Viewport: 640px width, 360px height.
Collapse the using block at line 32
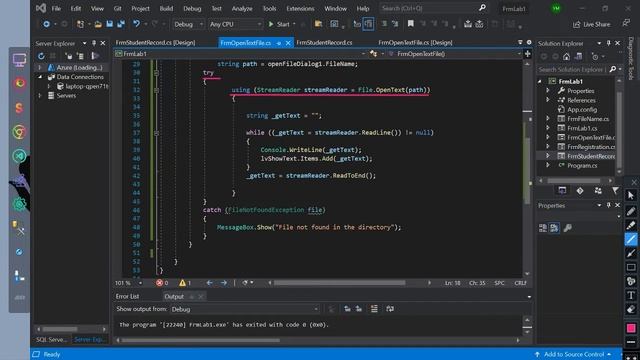156,90
